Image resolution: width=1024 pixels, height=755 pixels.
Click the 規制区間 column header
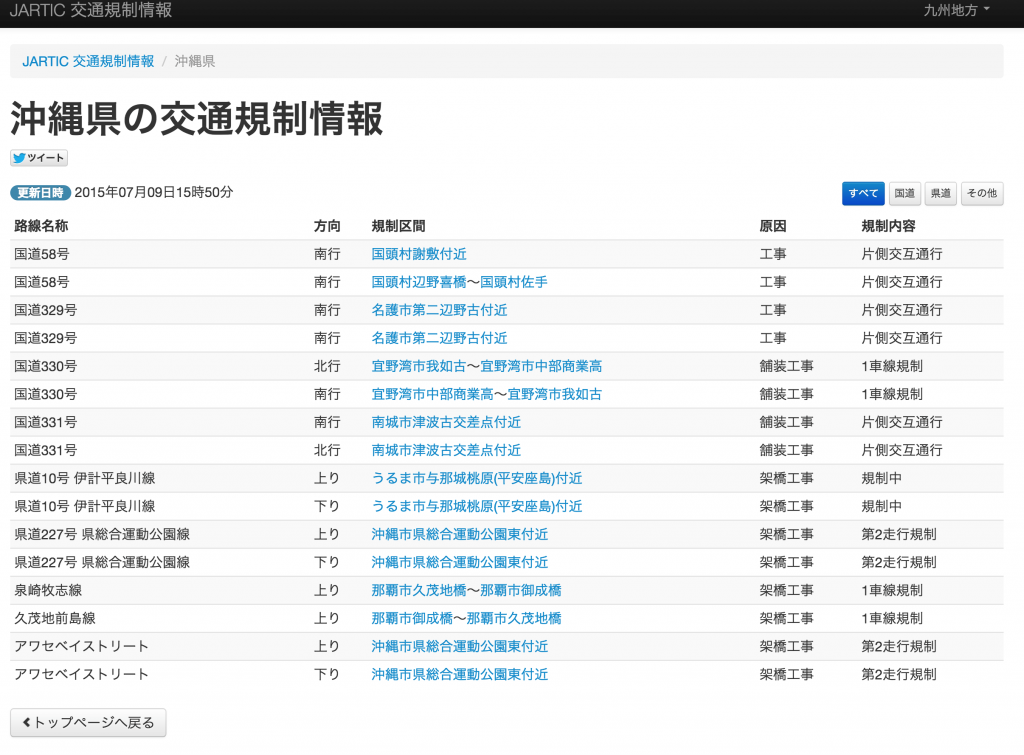point(398,226)
